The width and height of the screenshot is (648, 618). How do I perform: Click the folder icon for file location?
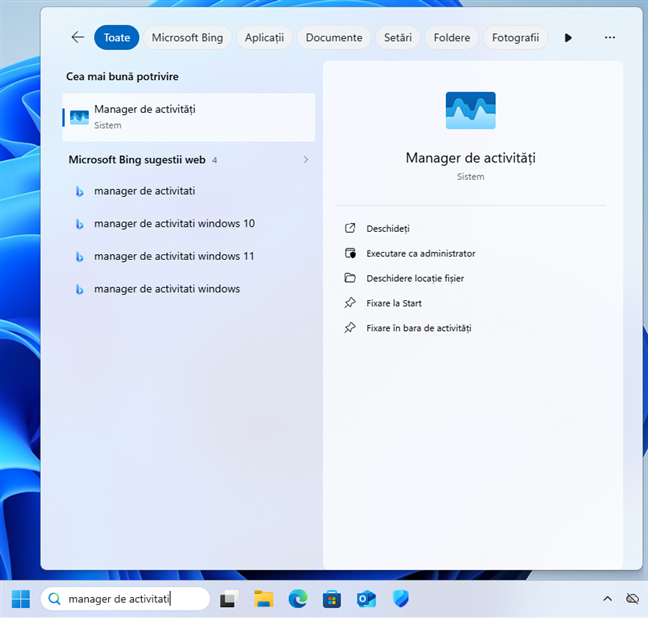click(x=350, y=278)
